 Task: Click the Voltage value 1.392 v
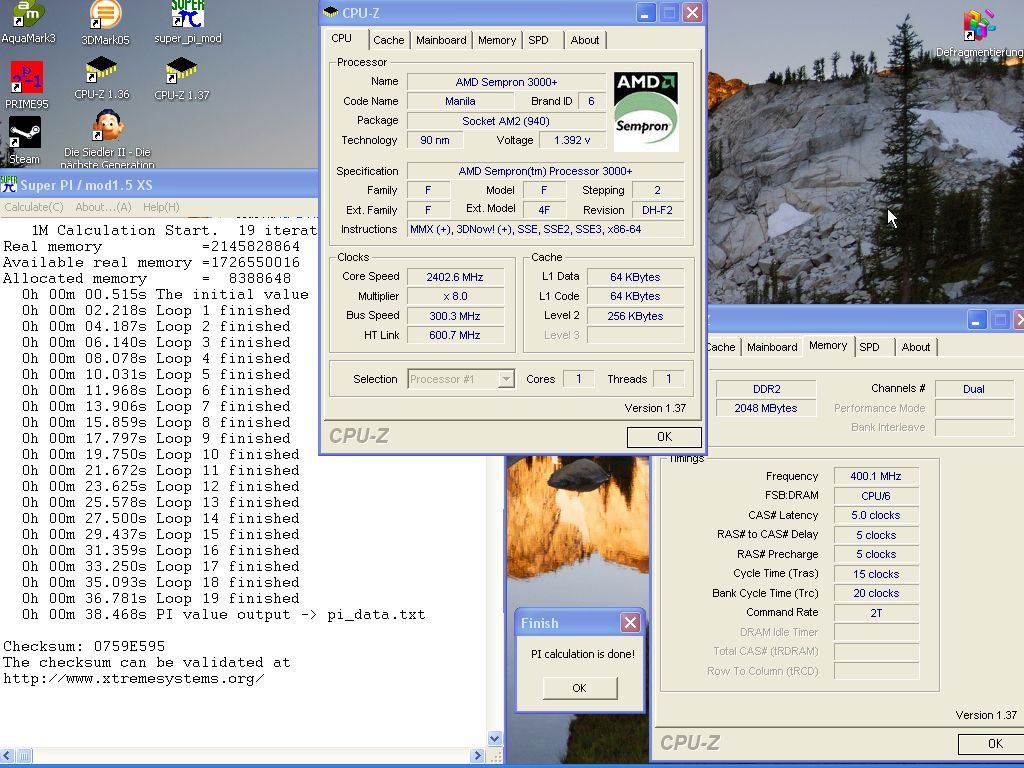(x=571, y=140)
